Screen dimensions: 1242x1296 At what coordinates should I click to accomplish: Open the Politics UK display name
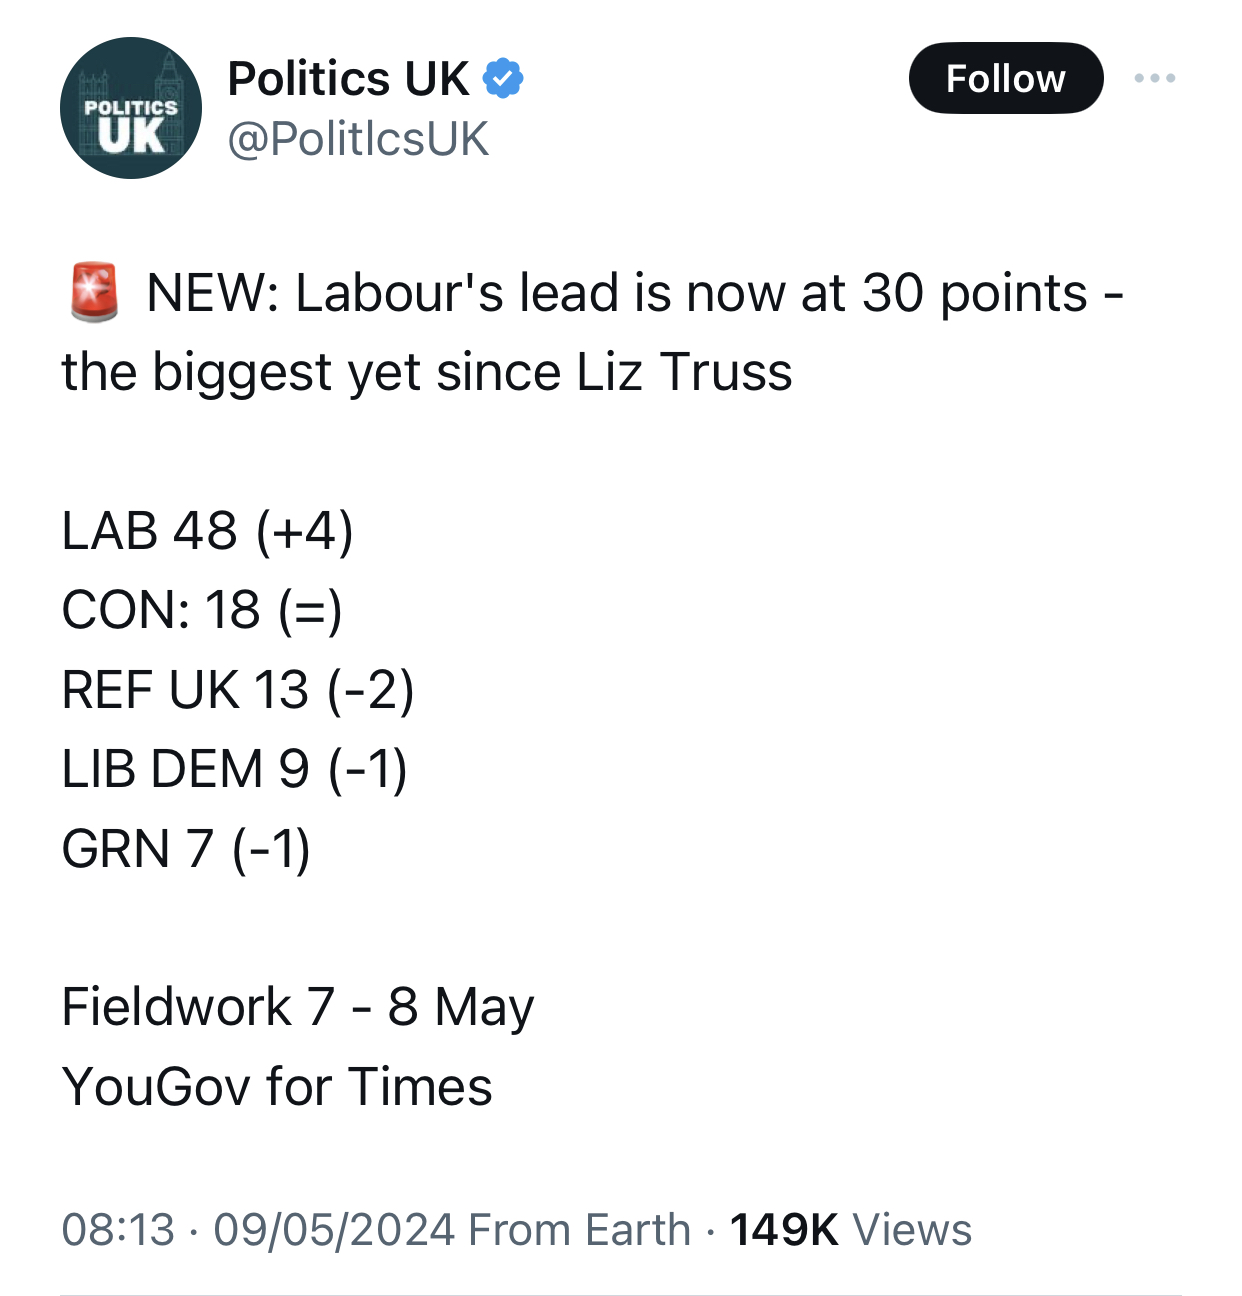348,79
